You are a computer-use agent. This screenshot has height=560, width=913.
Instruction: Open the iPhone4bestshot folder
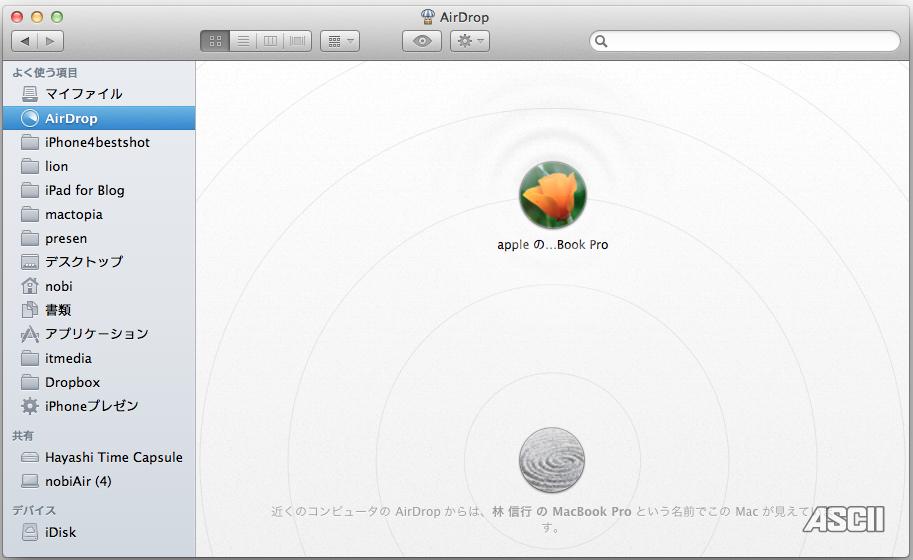(x=99, y=142)
